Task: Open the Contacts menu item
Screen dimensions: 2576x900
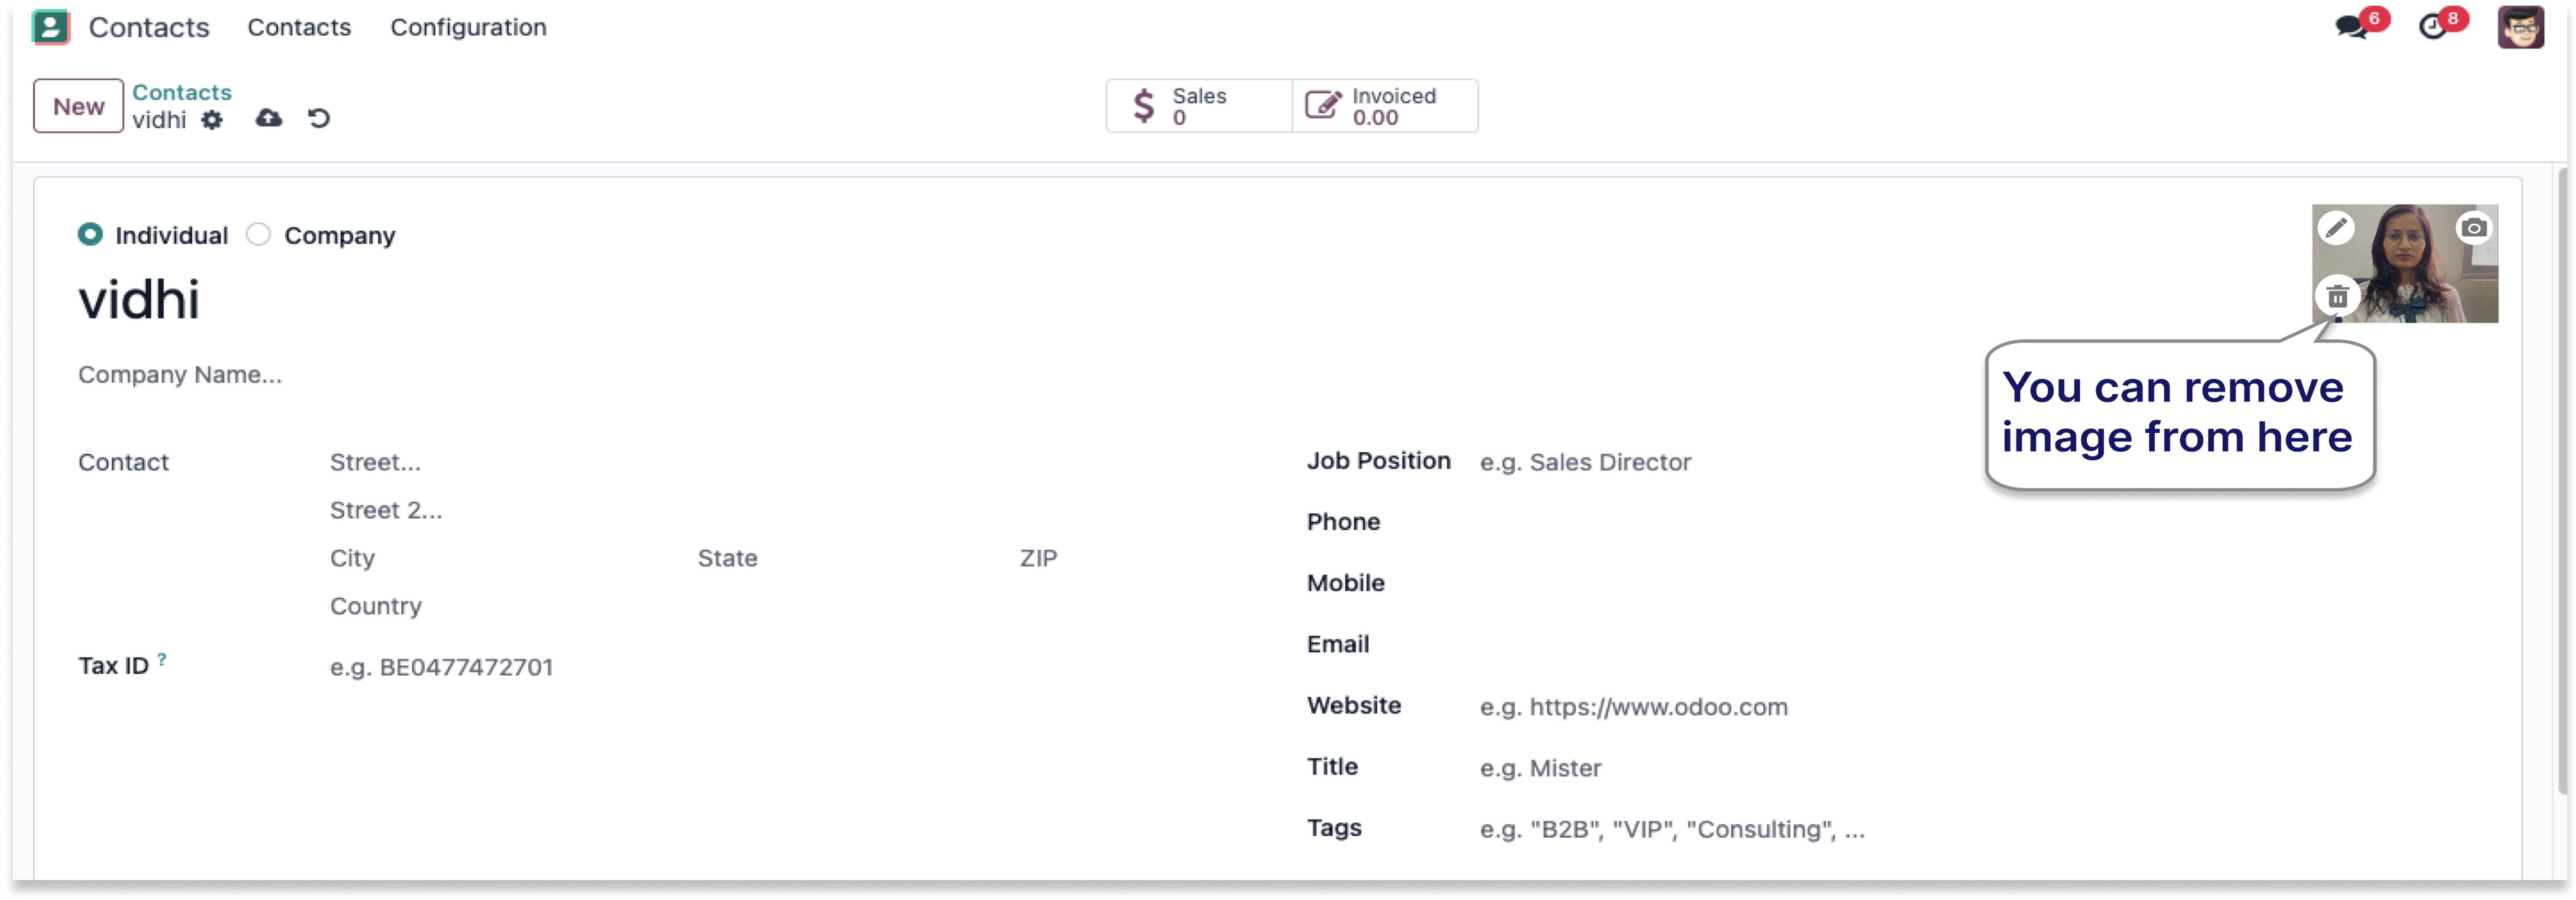Action: (299, 27)
